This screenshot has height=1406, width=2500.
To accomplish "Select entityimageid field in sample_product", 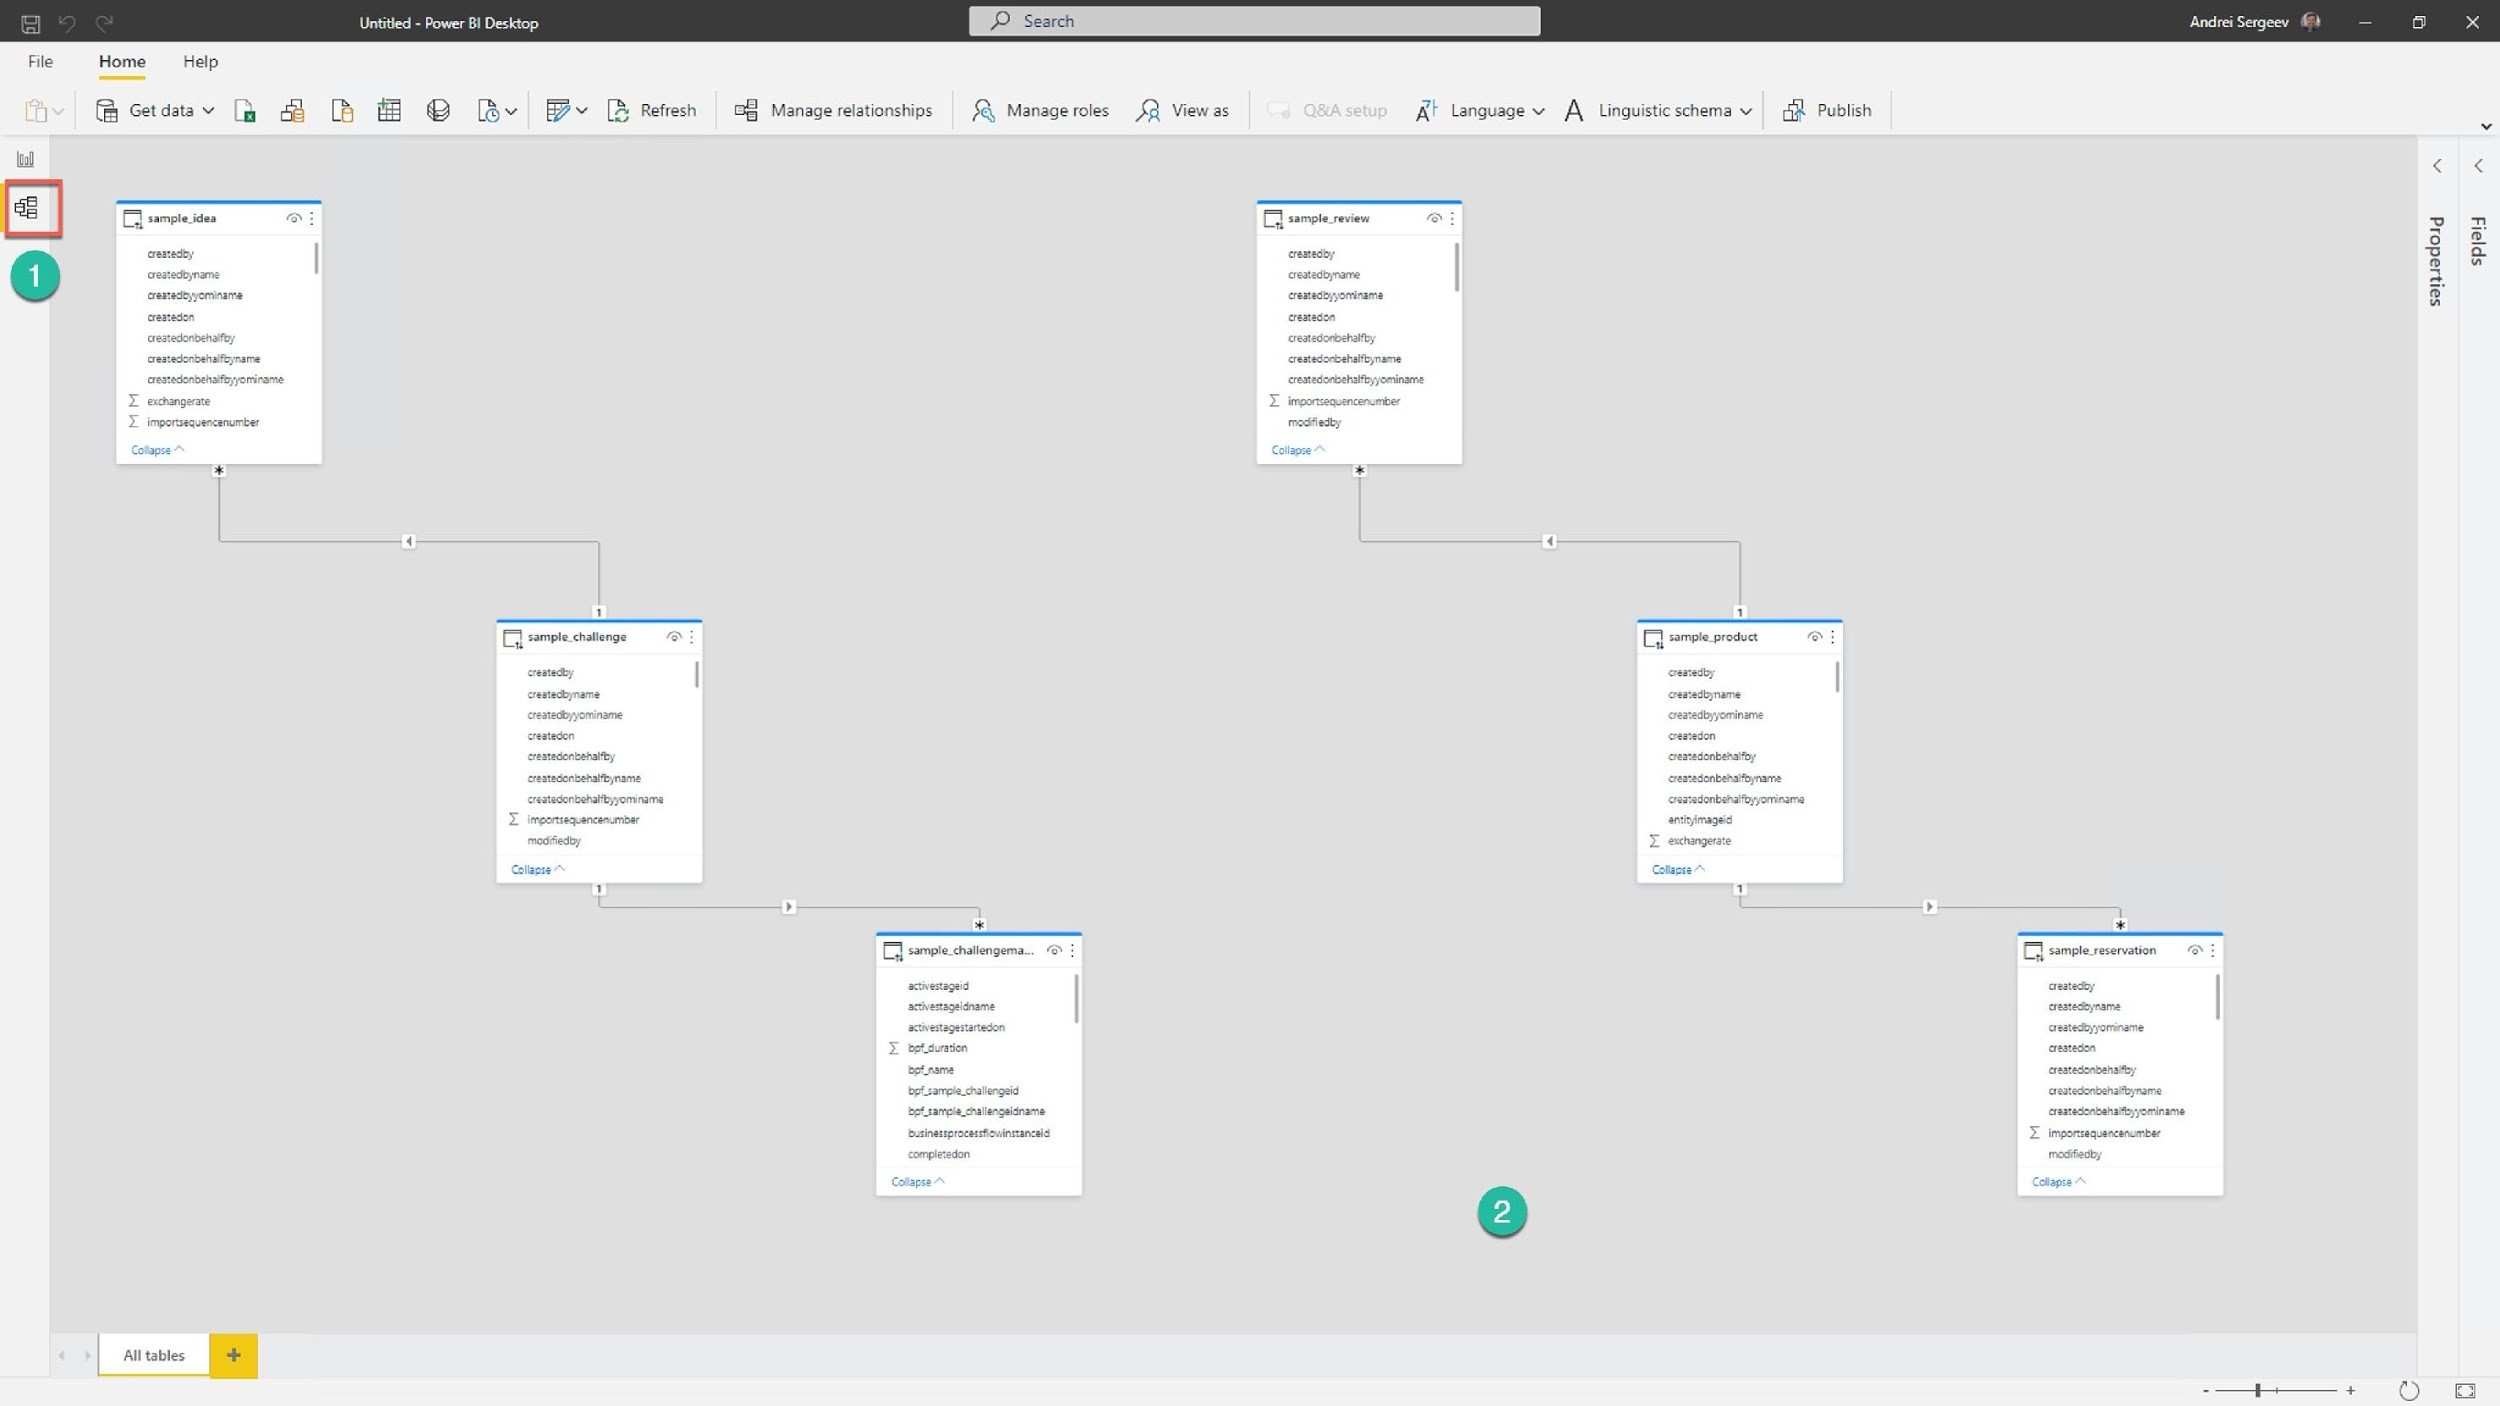I will 1700,820.
